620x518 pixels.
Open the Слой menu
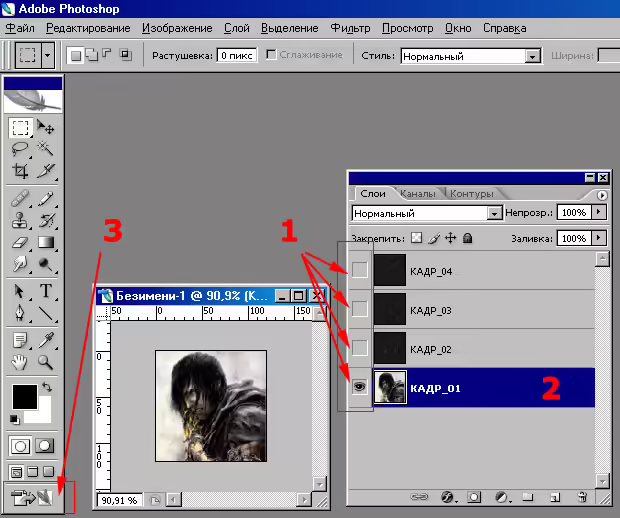(236, 28)
